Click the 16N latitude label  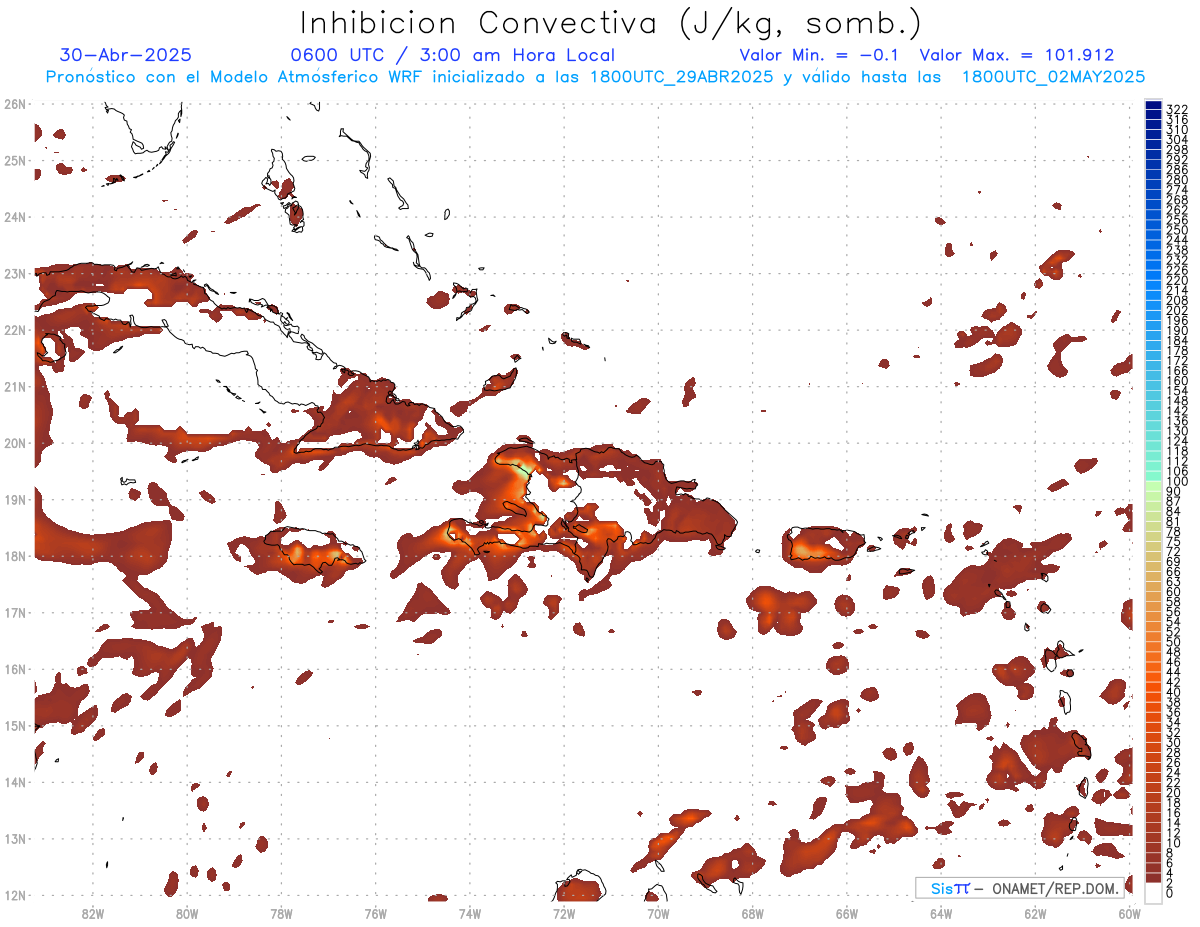15,669
